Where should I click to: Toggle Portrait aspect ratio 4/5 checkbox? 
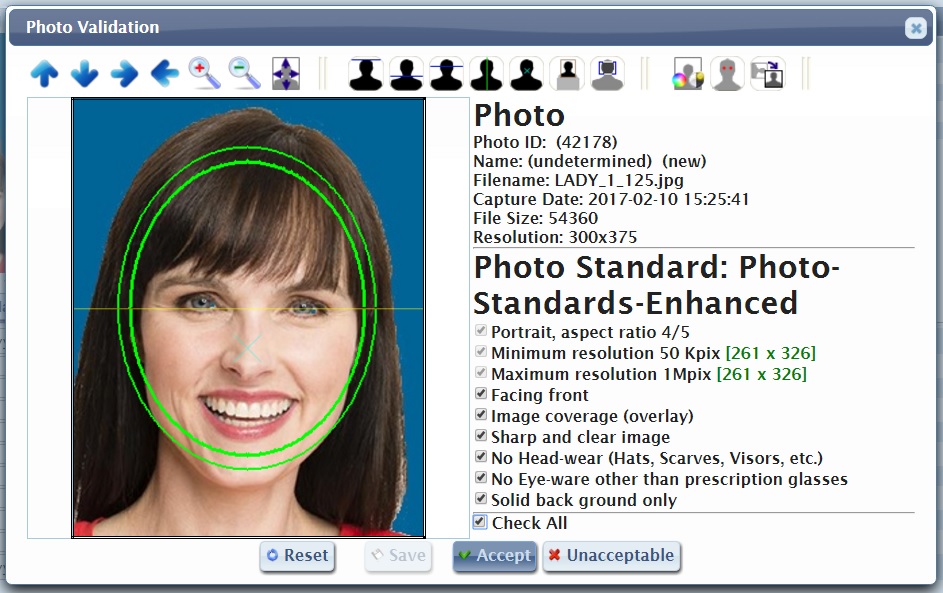click(x=481, y=330)
